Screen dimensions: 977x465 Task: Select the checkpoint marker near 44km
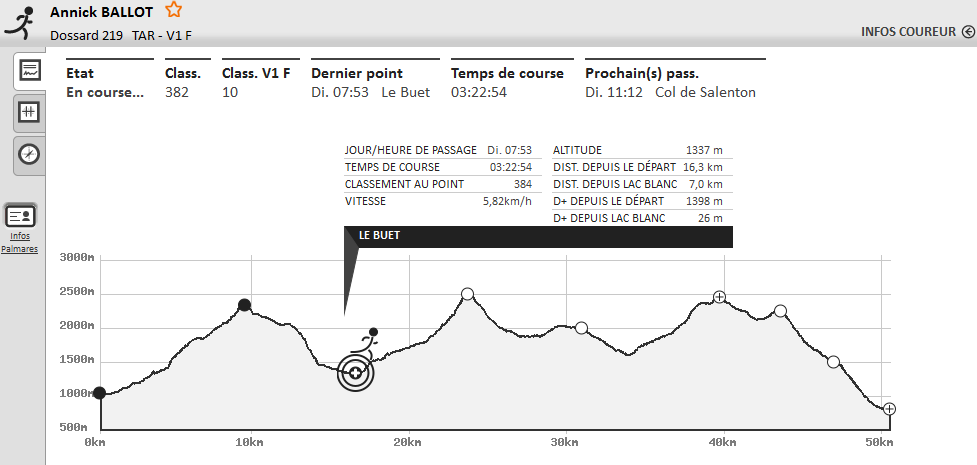[x=780, y=311]
